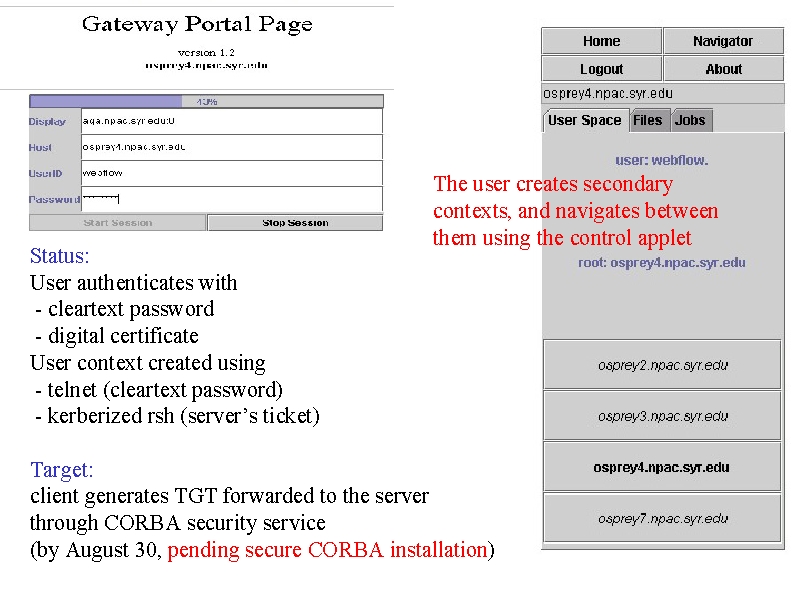Click the '- digital certificate' line

tap(117, 336)
